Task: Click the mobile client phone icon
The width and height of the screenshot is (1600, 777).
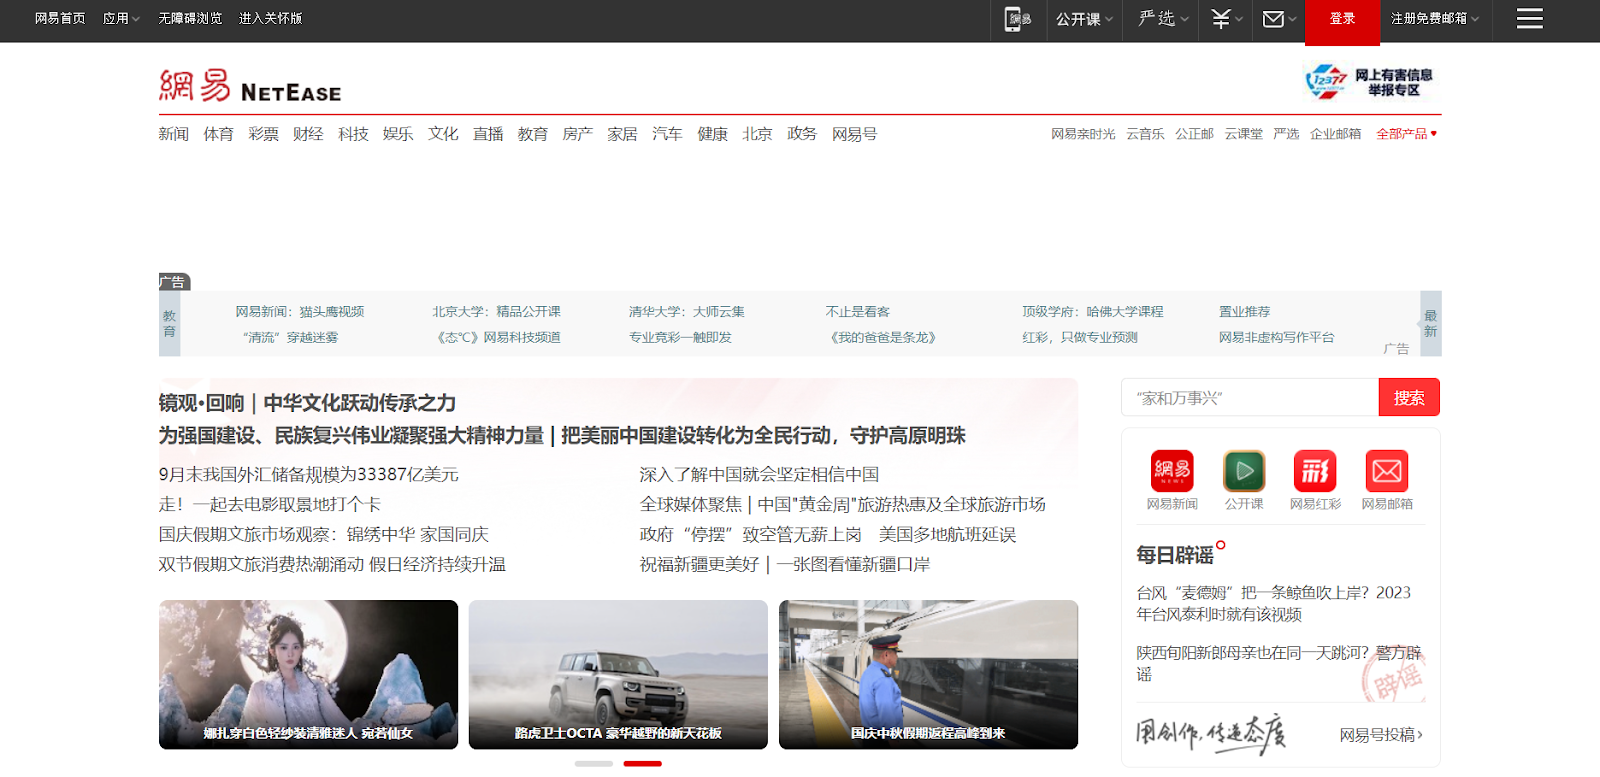Action: coord(1017,19)
